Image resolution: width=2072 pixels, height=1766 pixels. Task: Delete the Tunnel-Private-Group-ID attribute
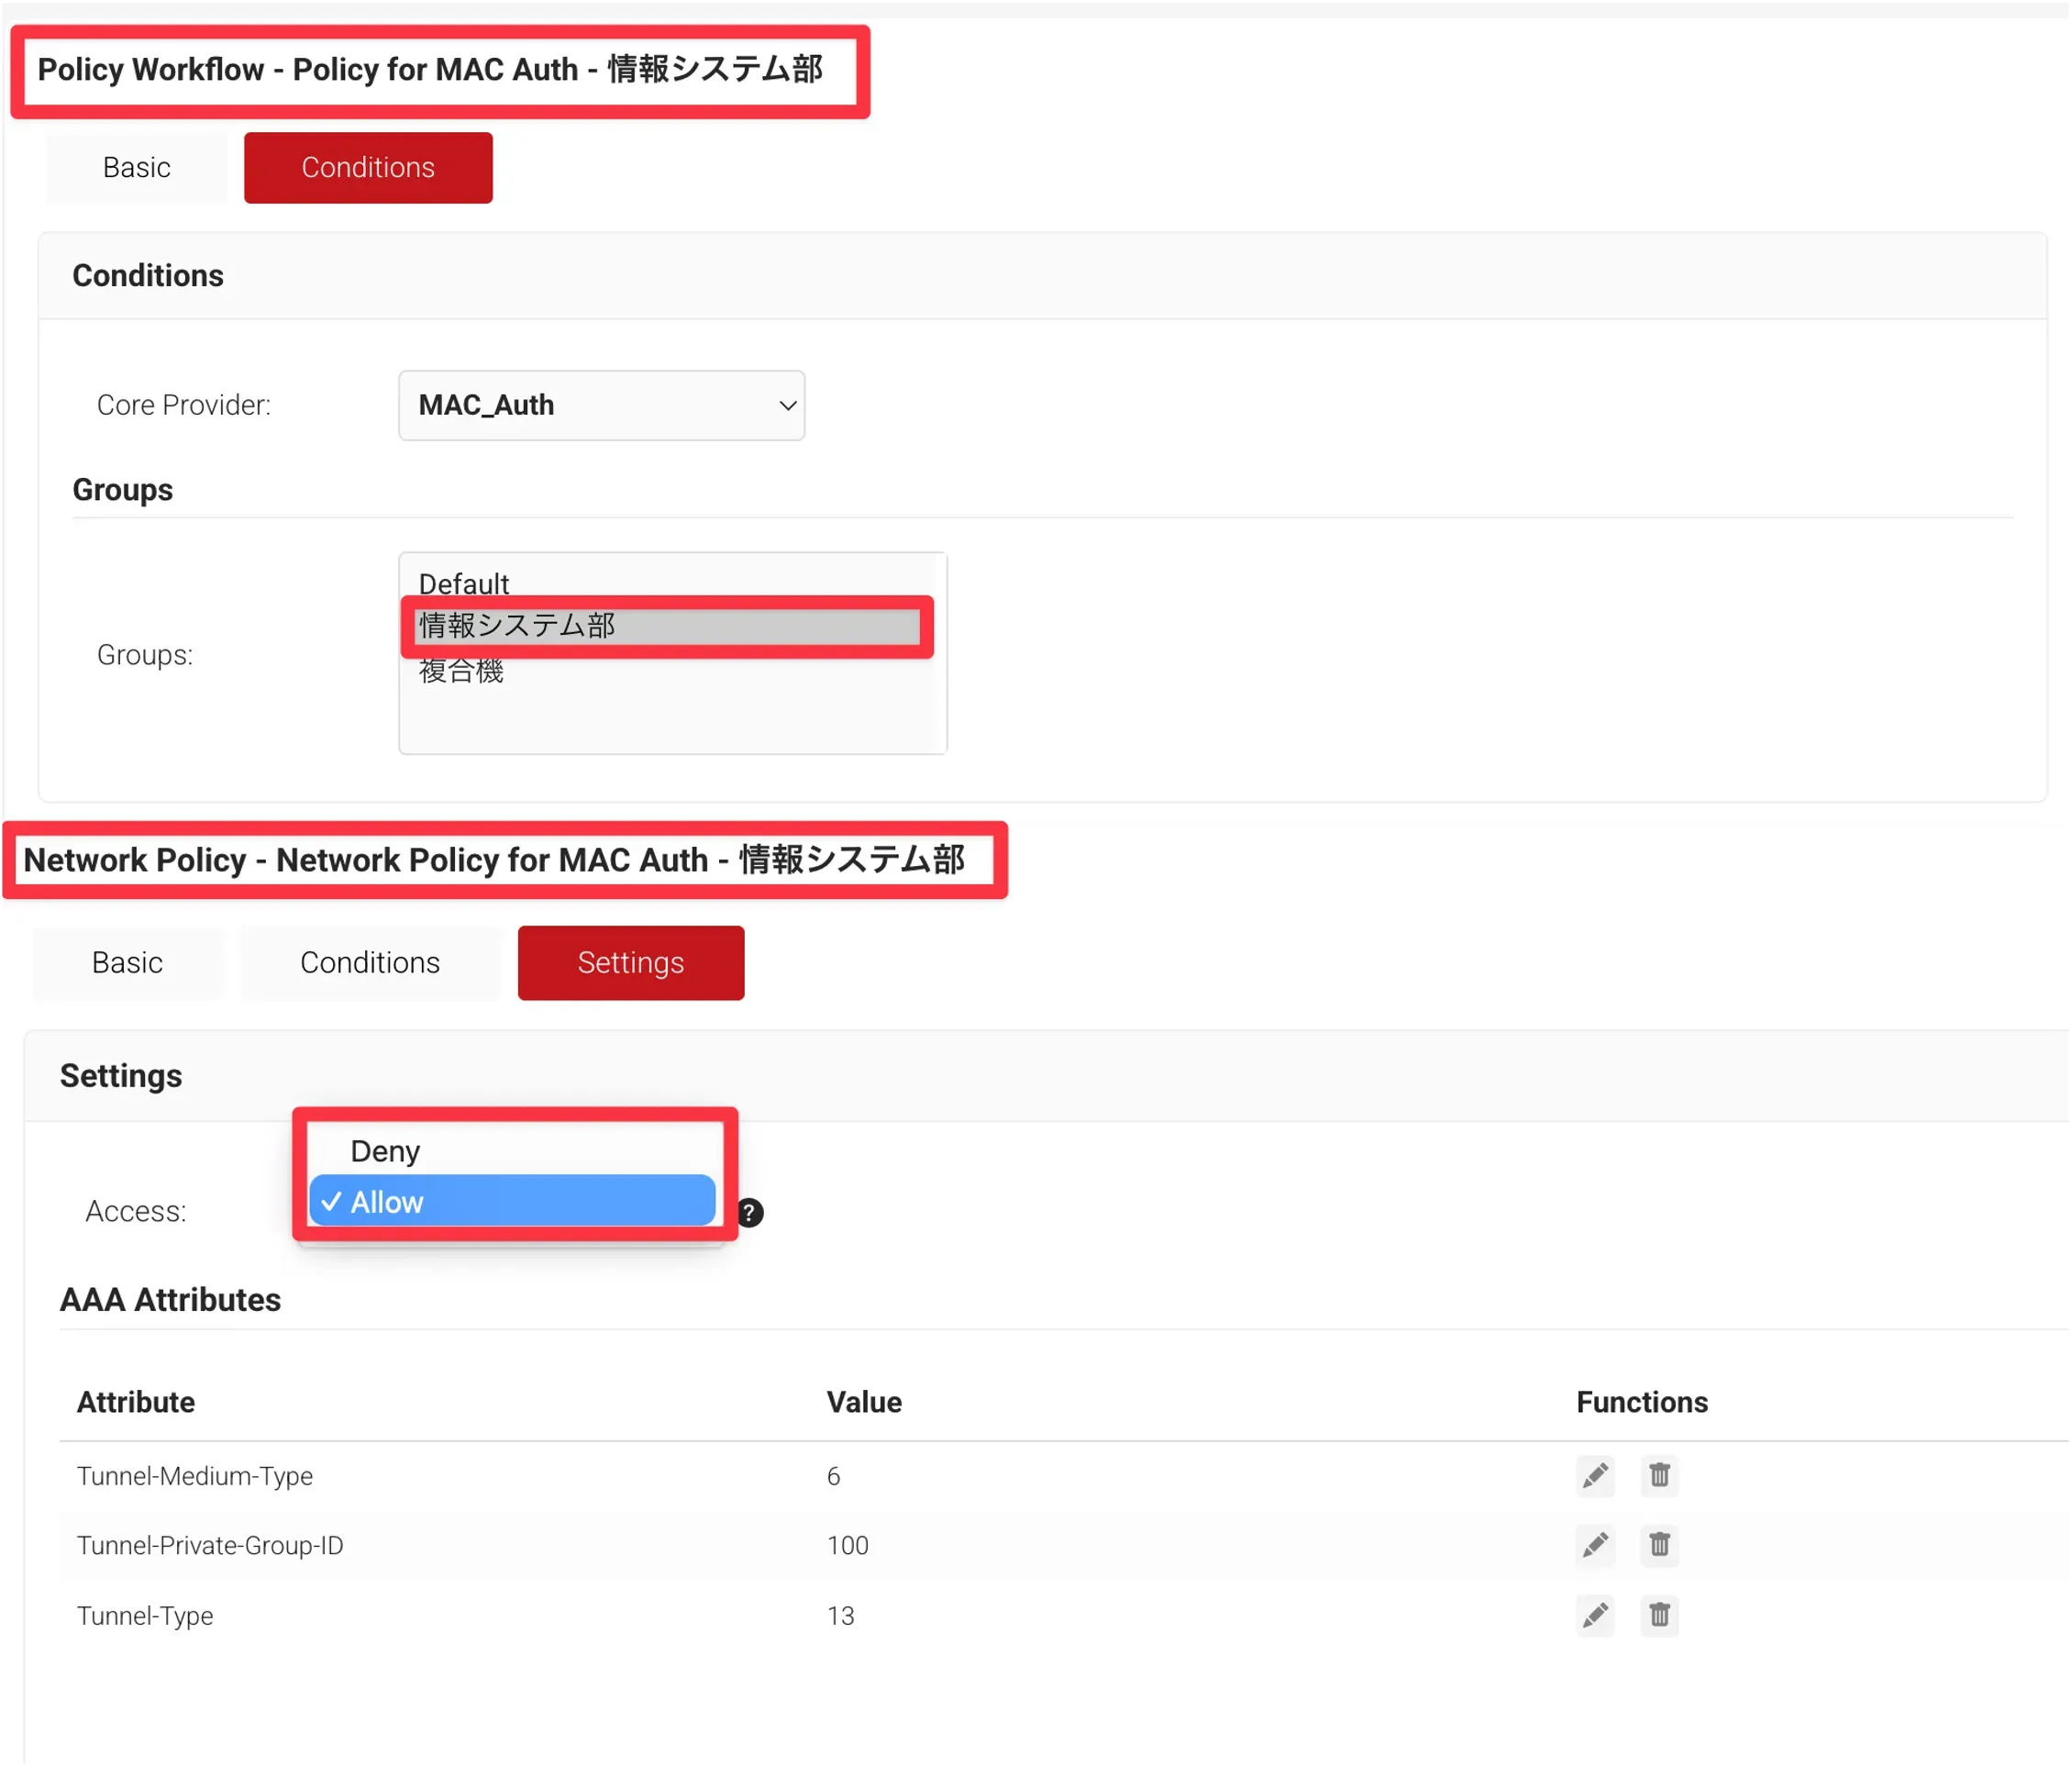point(1659,1545)
